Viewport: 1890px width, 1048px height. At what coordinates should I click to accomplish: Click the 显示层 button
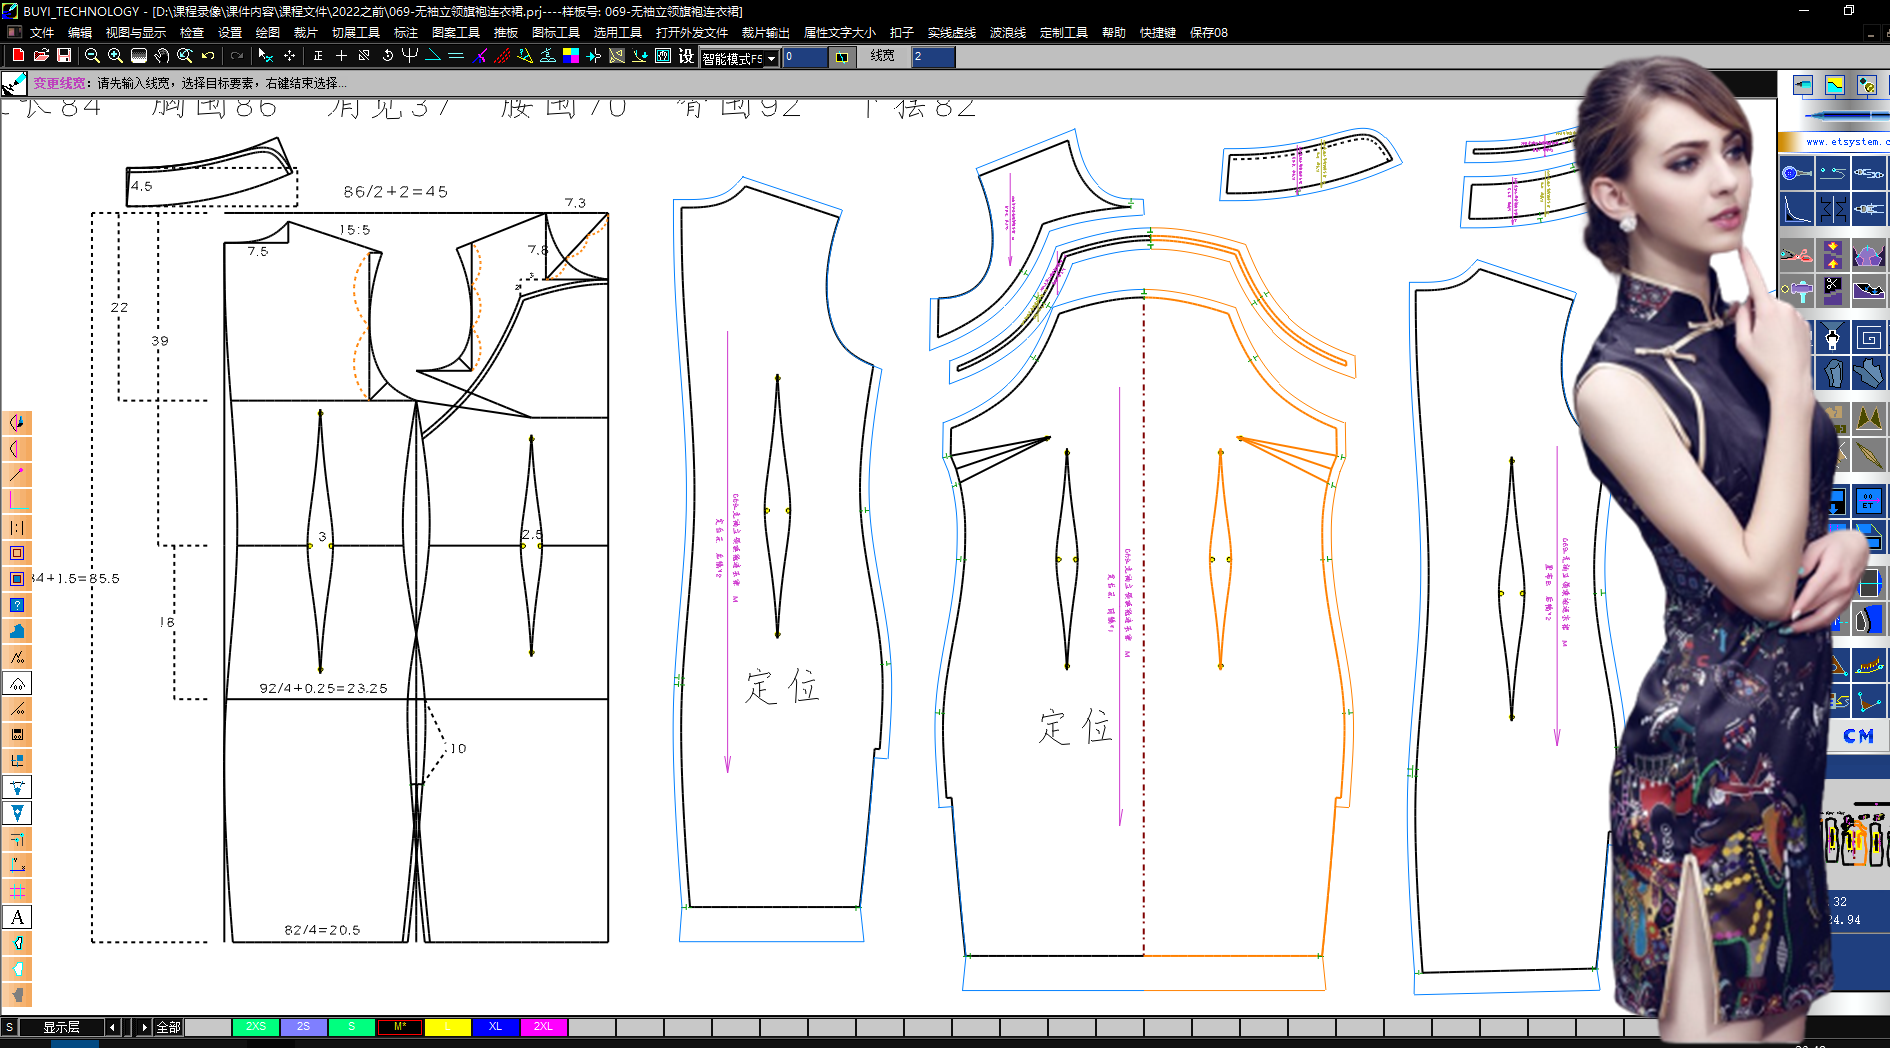(x=62, y=1027)
